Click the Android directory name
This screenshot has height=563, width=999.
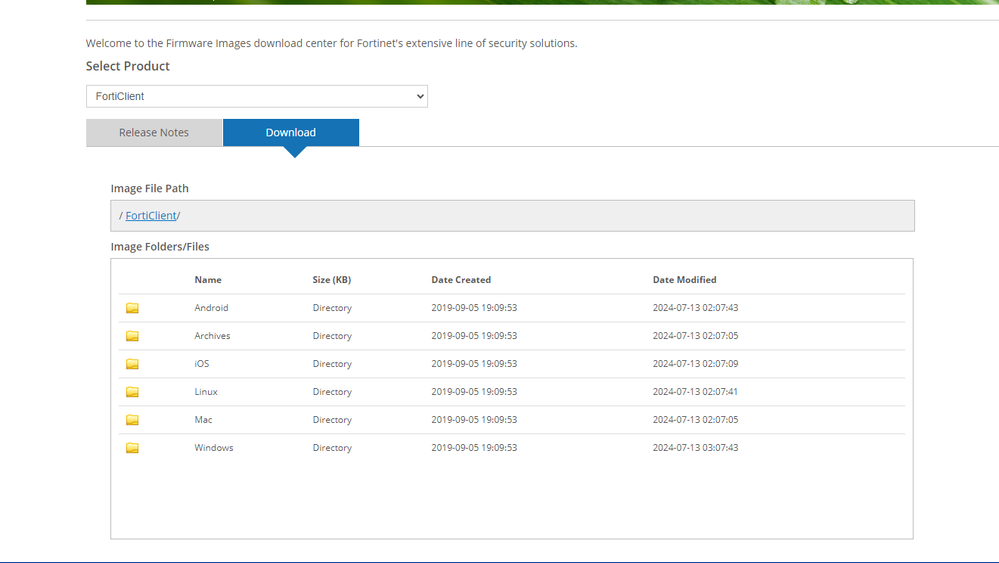pos(211,308)
